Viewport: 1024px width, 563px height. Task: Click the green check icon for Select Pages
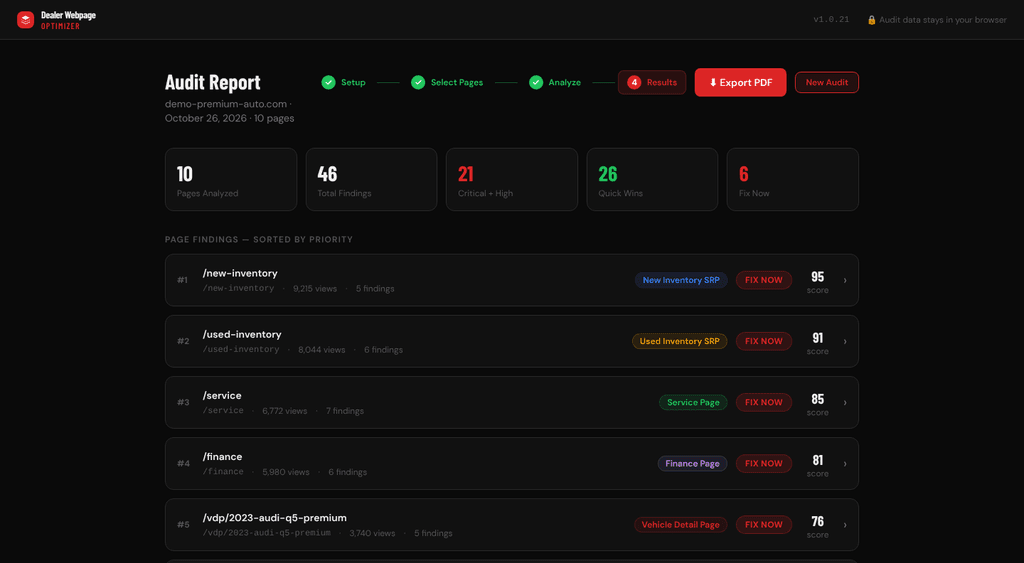[x=418, y=82]
